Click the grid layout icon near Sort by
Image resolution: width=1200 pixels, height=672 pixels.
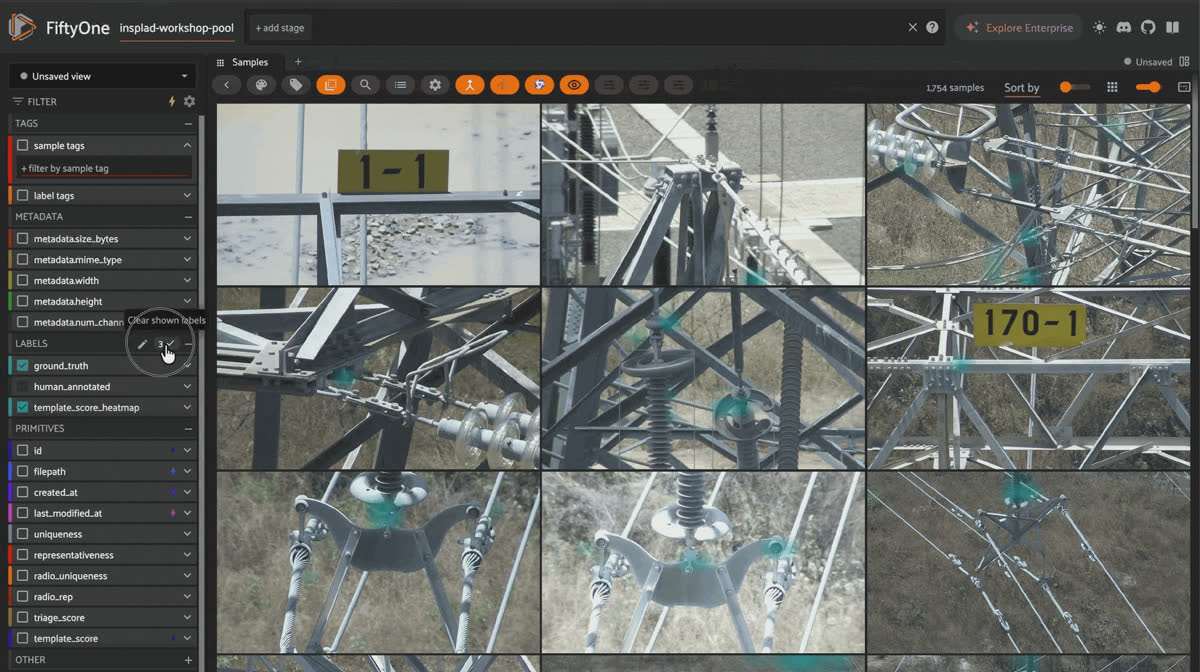[1112, 87]
